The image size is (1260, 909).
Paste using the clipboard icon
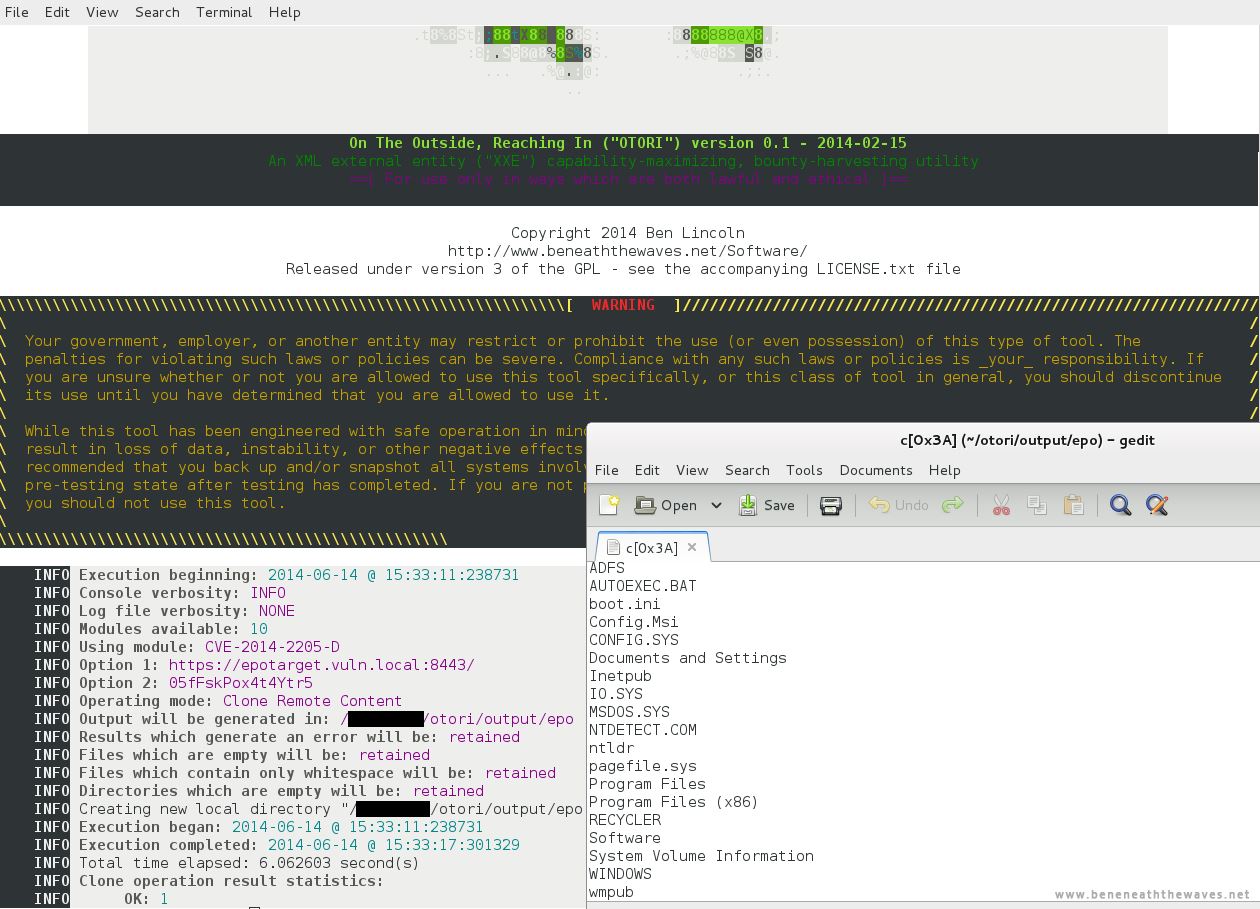(x=1074, y=505)
